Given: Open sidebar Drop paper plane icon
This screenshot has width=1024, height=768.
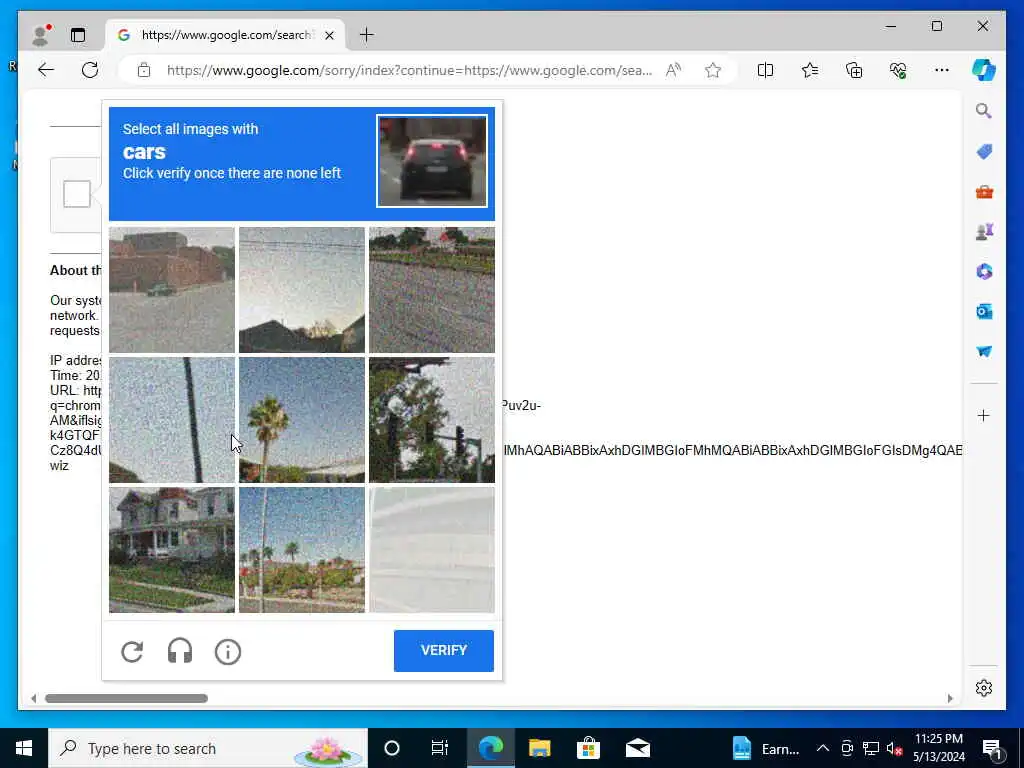Looking at the screenshot, I should (x=984, y=351).
